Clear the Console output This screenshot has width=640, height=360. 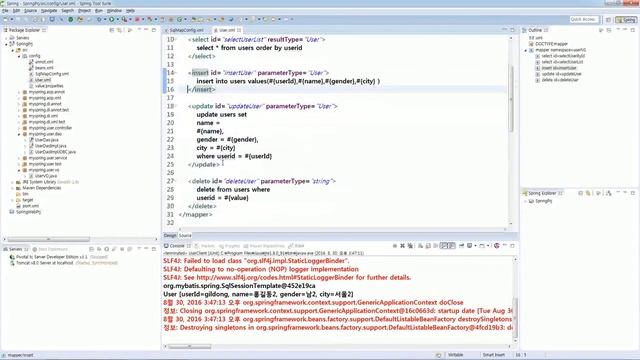(420, 246)
